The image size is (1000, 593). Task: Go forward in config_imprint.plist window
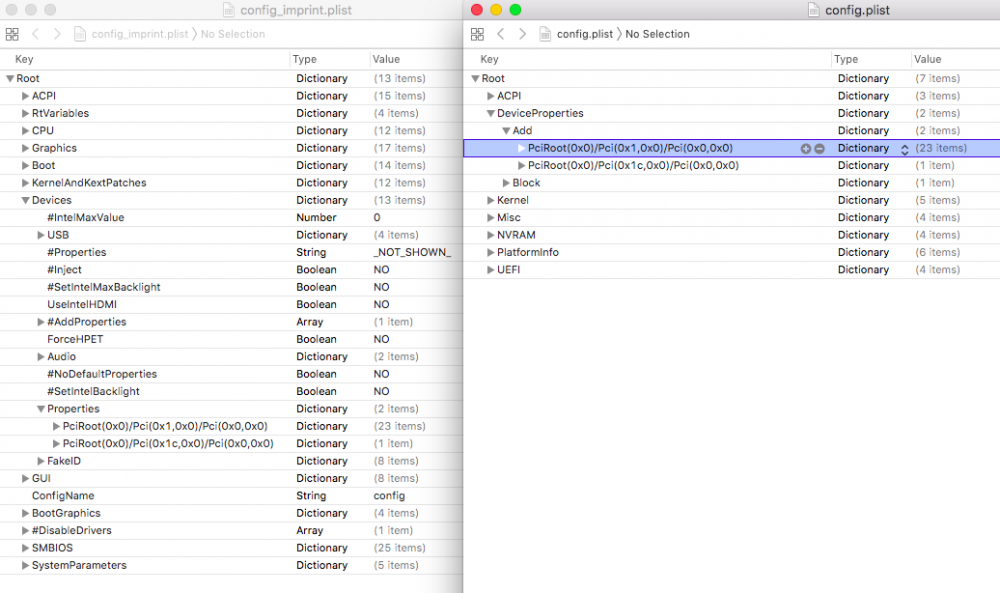pyautogui.click(x=57, y=34)
